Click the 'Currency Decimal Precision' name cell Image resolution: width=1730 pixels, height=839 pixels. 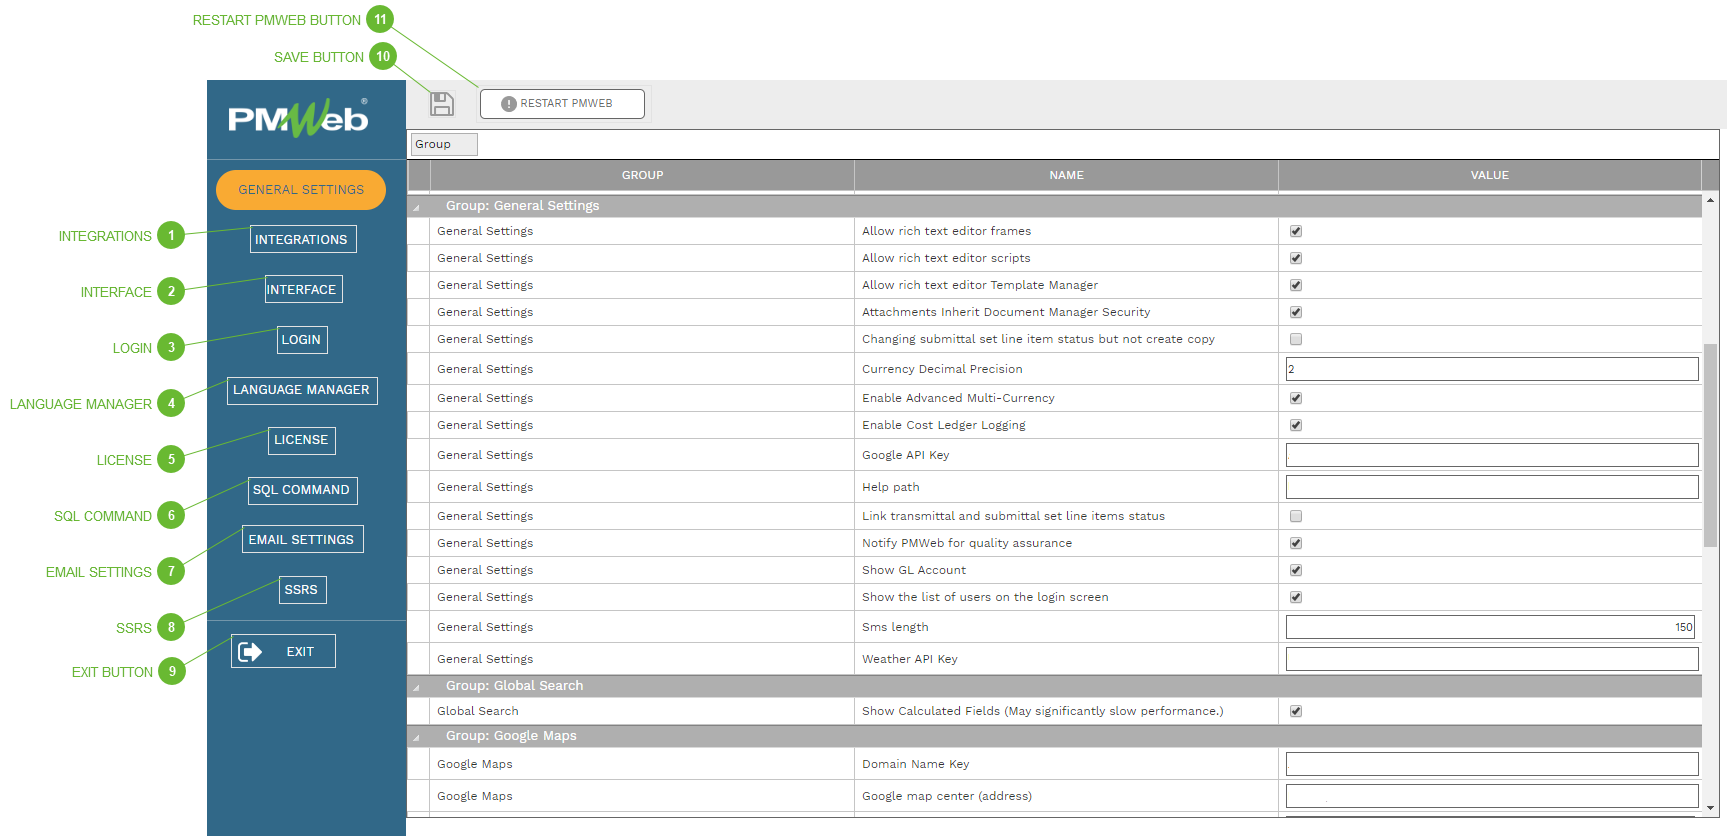pos(1066,369)
